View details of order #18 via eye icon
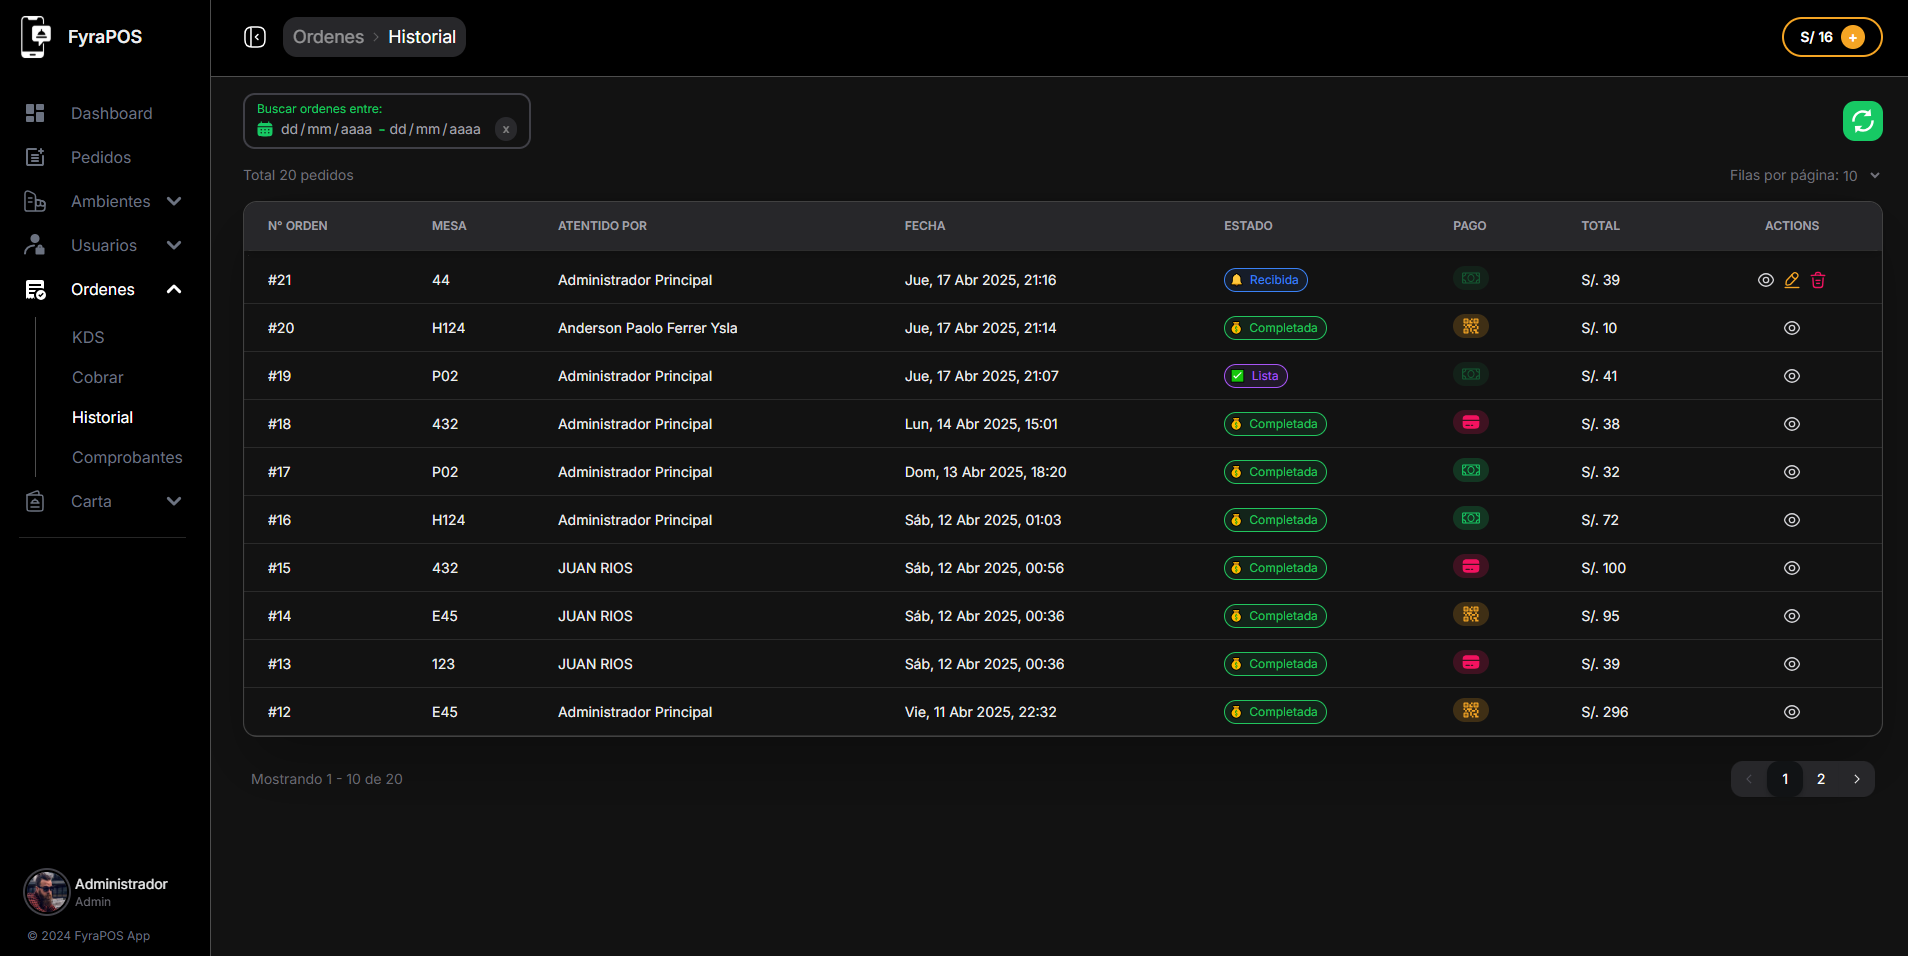1908x956 pixels. (x=1792, y=424)
